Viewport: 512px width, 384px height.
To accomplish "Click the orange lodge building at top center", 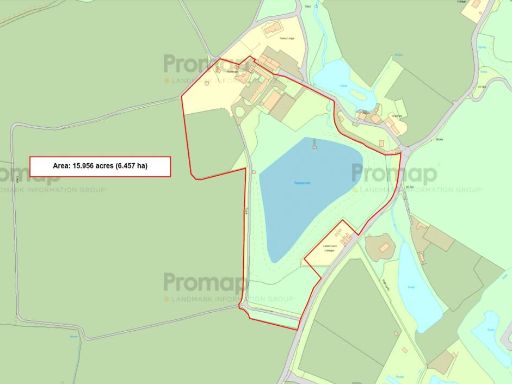I will [x=272, y=29].
